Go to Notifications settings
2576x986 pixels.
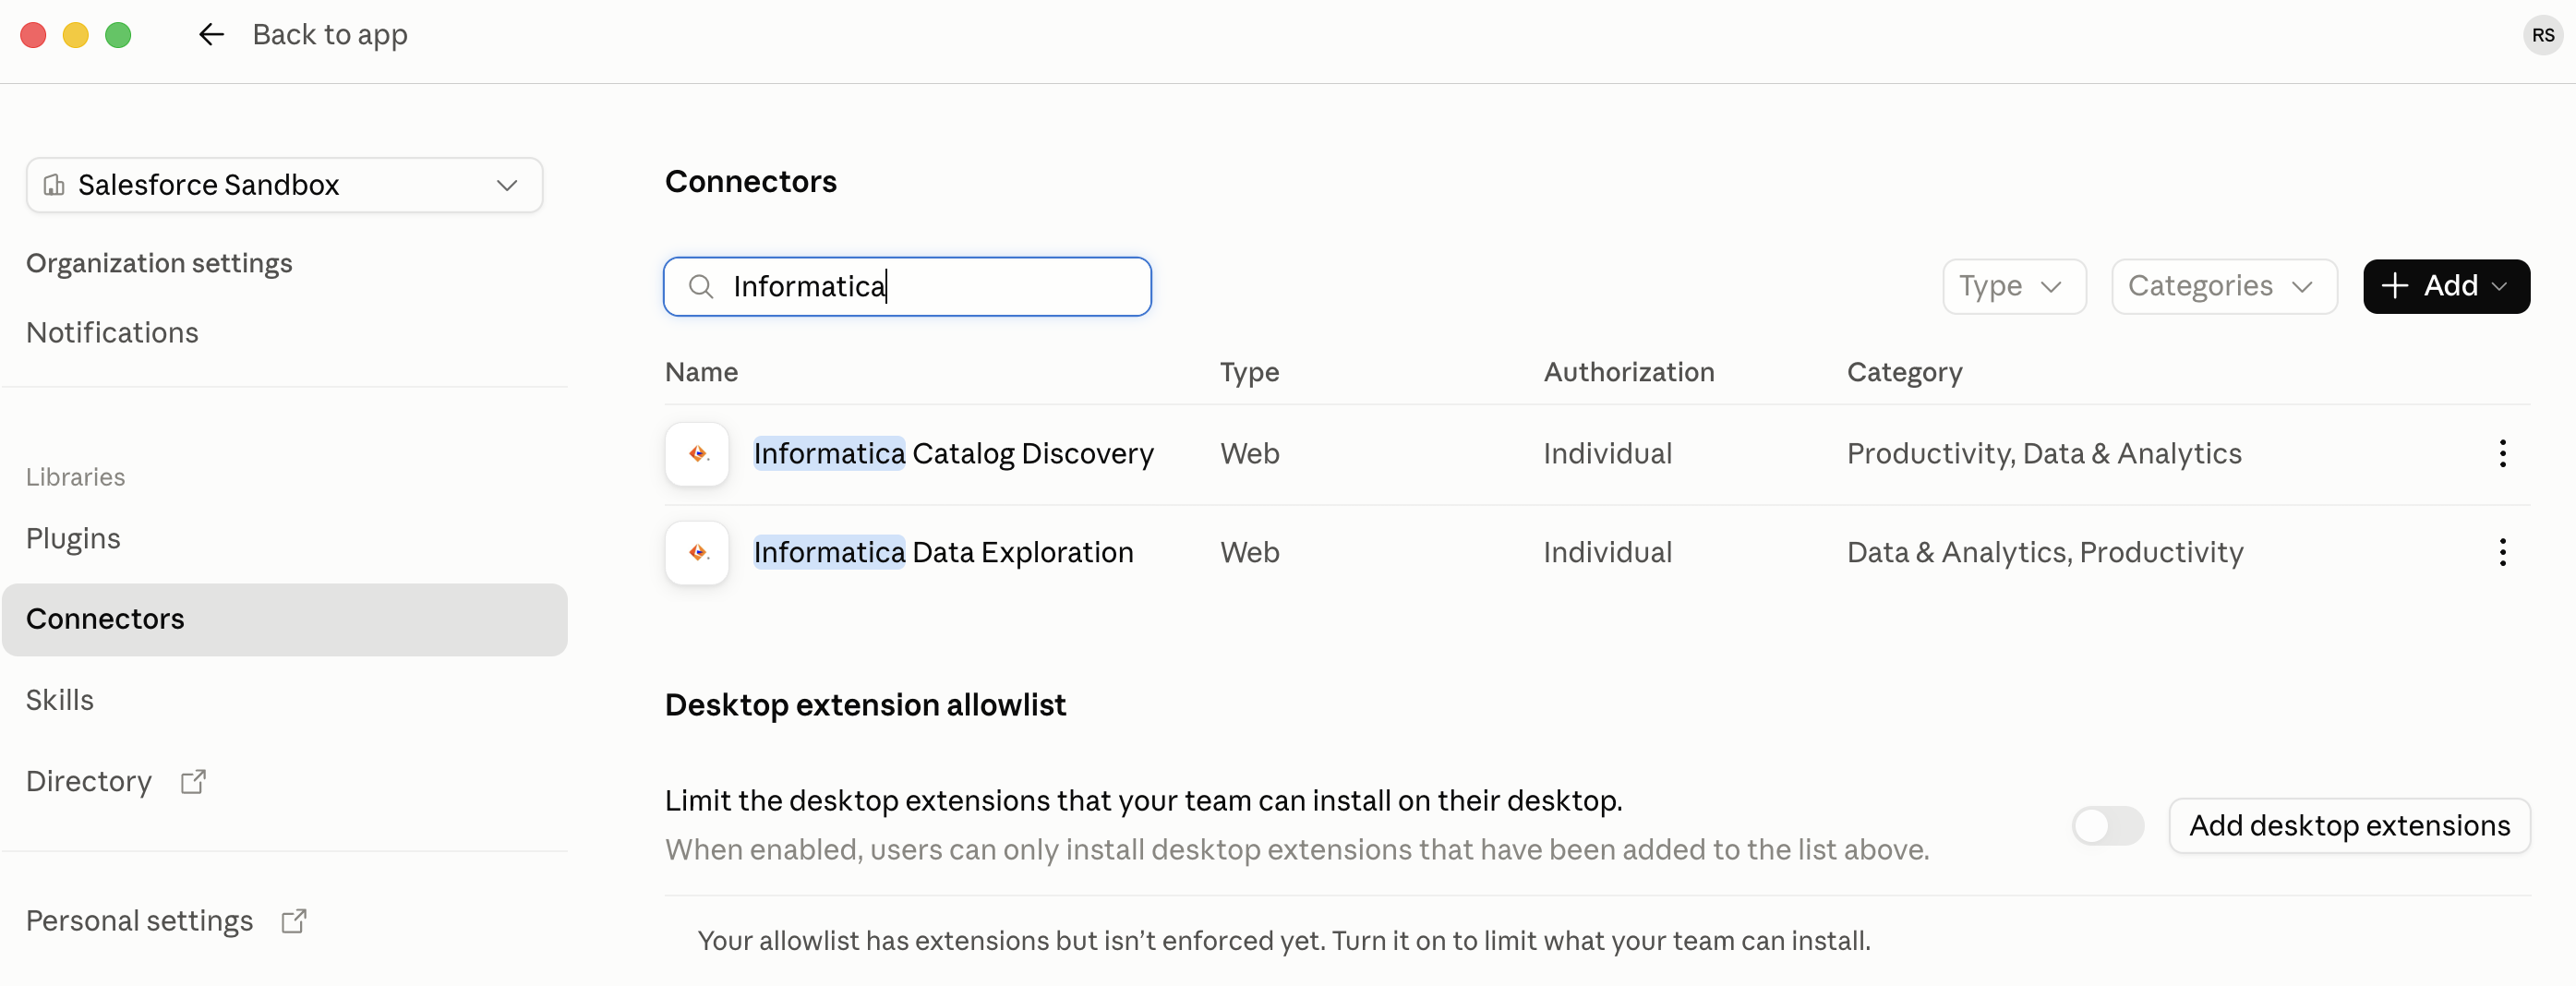pyautogui.click(x=112, y=333)
